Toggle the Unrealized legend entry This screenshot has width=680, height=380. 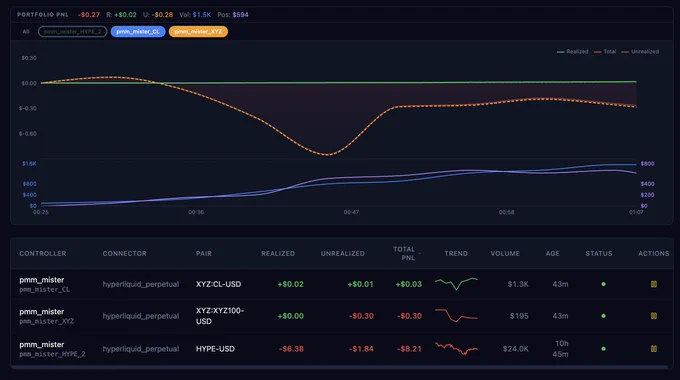pos(640,52)
